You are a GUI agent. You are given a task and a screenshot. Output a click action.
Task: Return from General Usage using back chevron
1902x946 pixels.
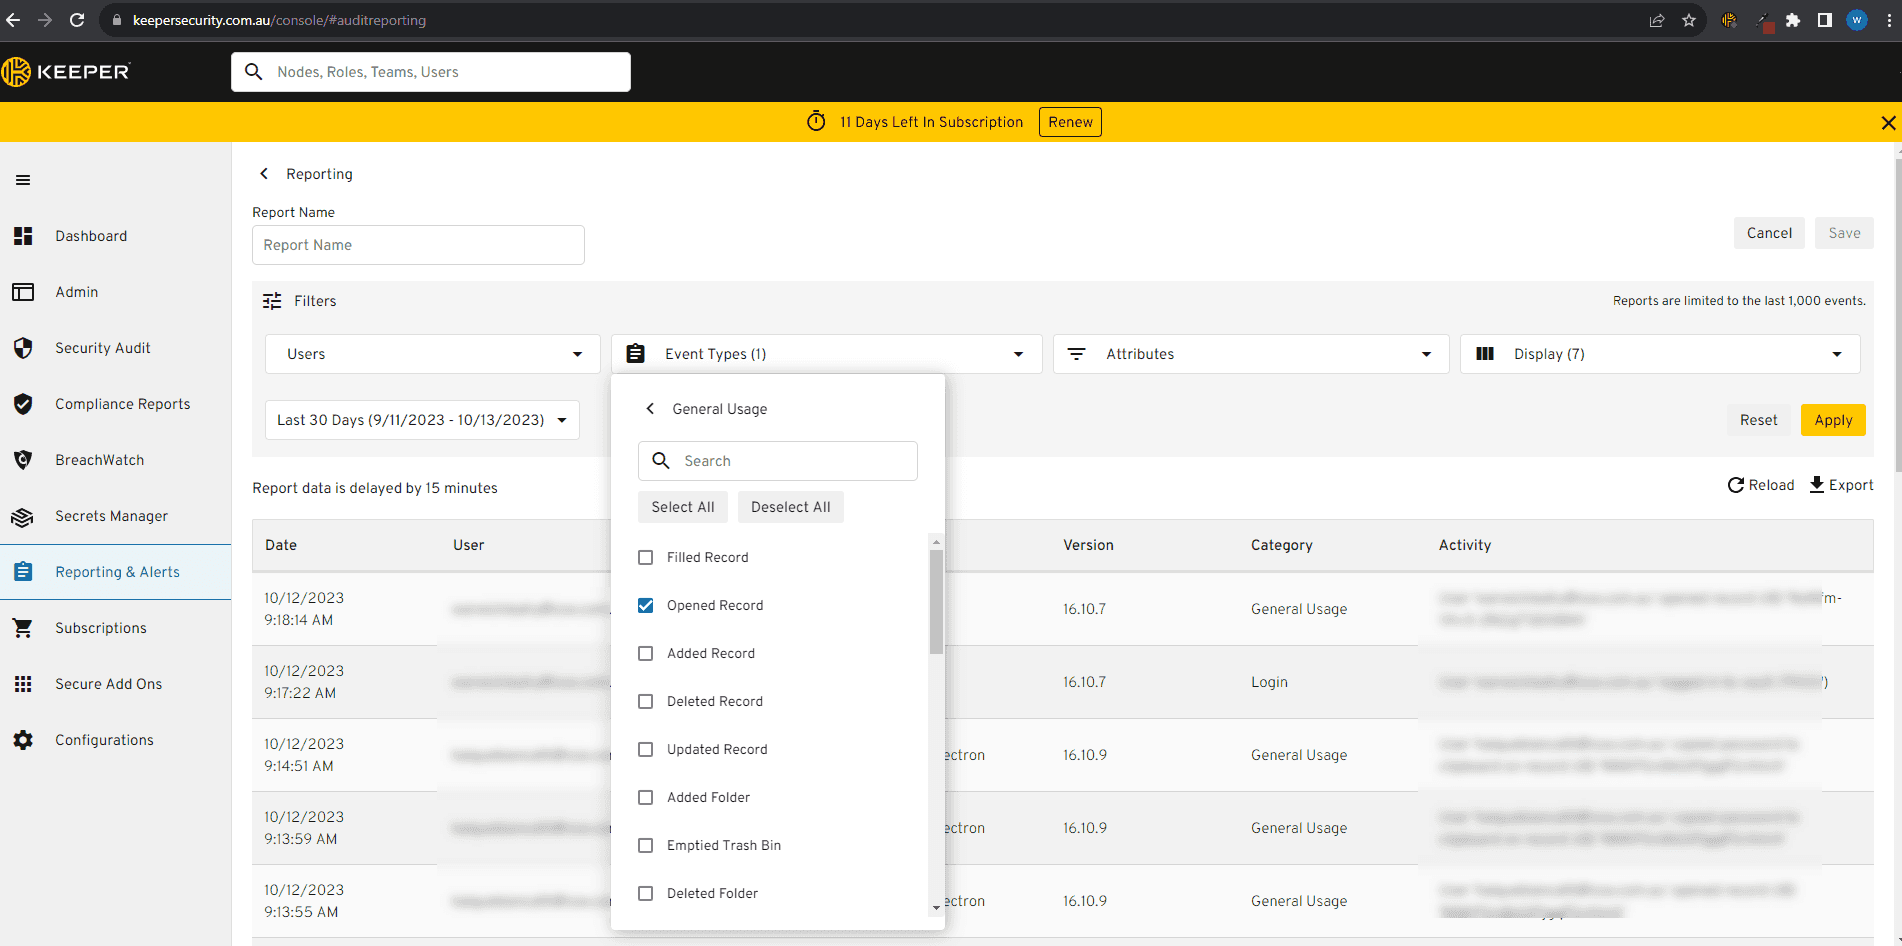point(651,409)
